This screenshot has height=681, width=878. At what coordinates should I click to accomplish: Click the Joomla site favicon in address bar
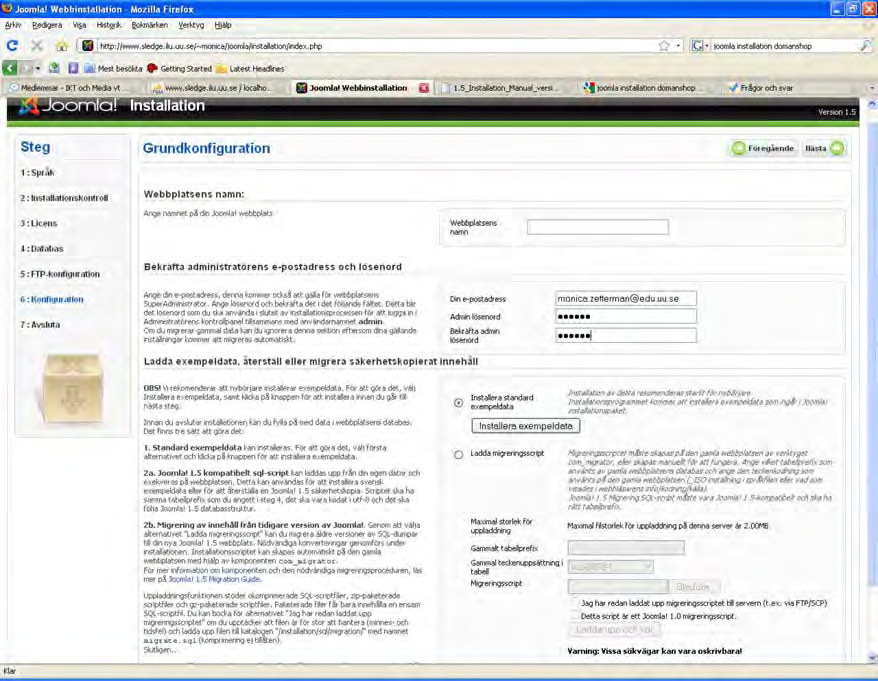point(88,46)
